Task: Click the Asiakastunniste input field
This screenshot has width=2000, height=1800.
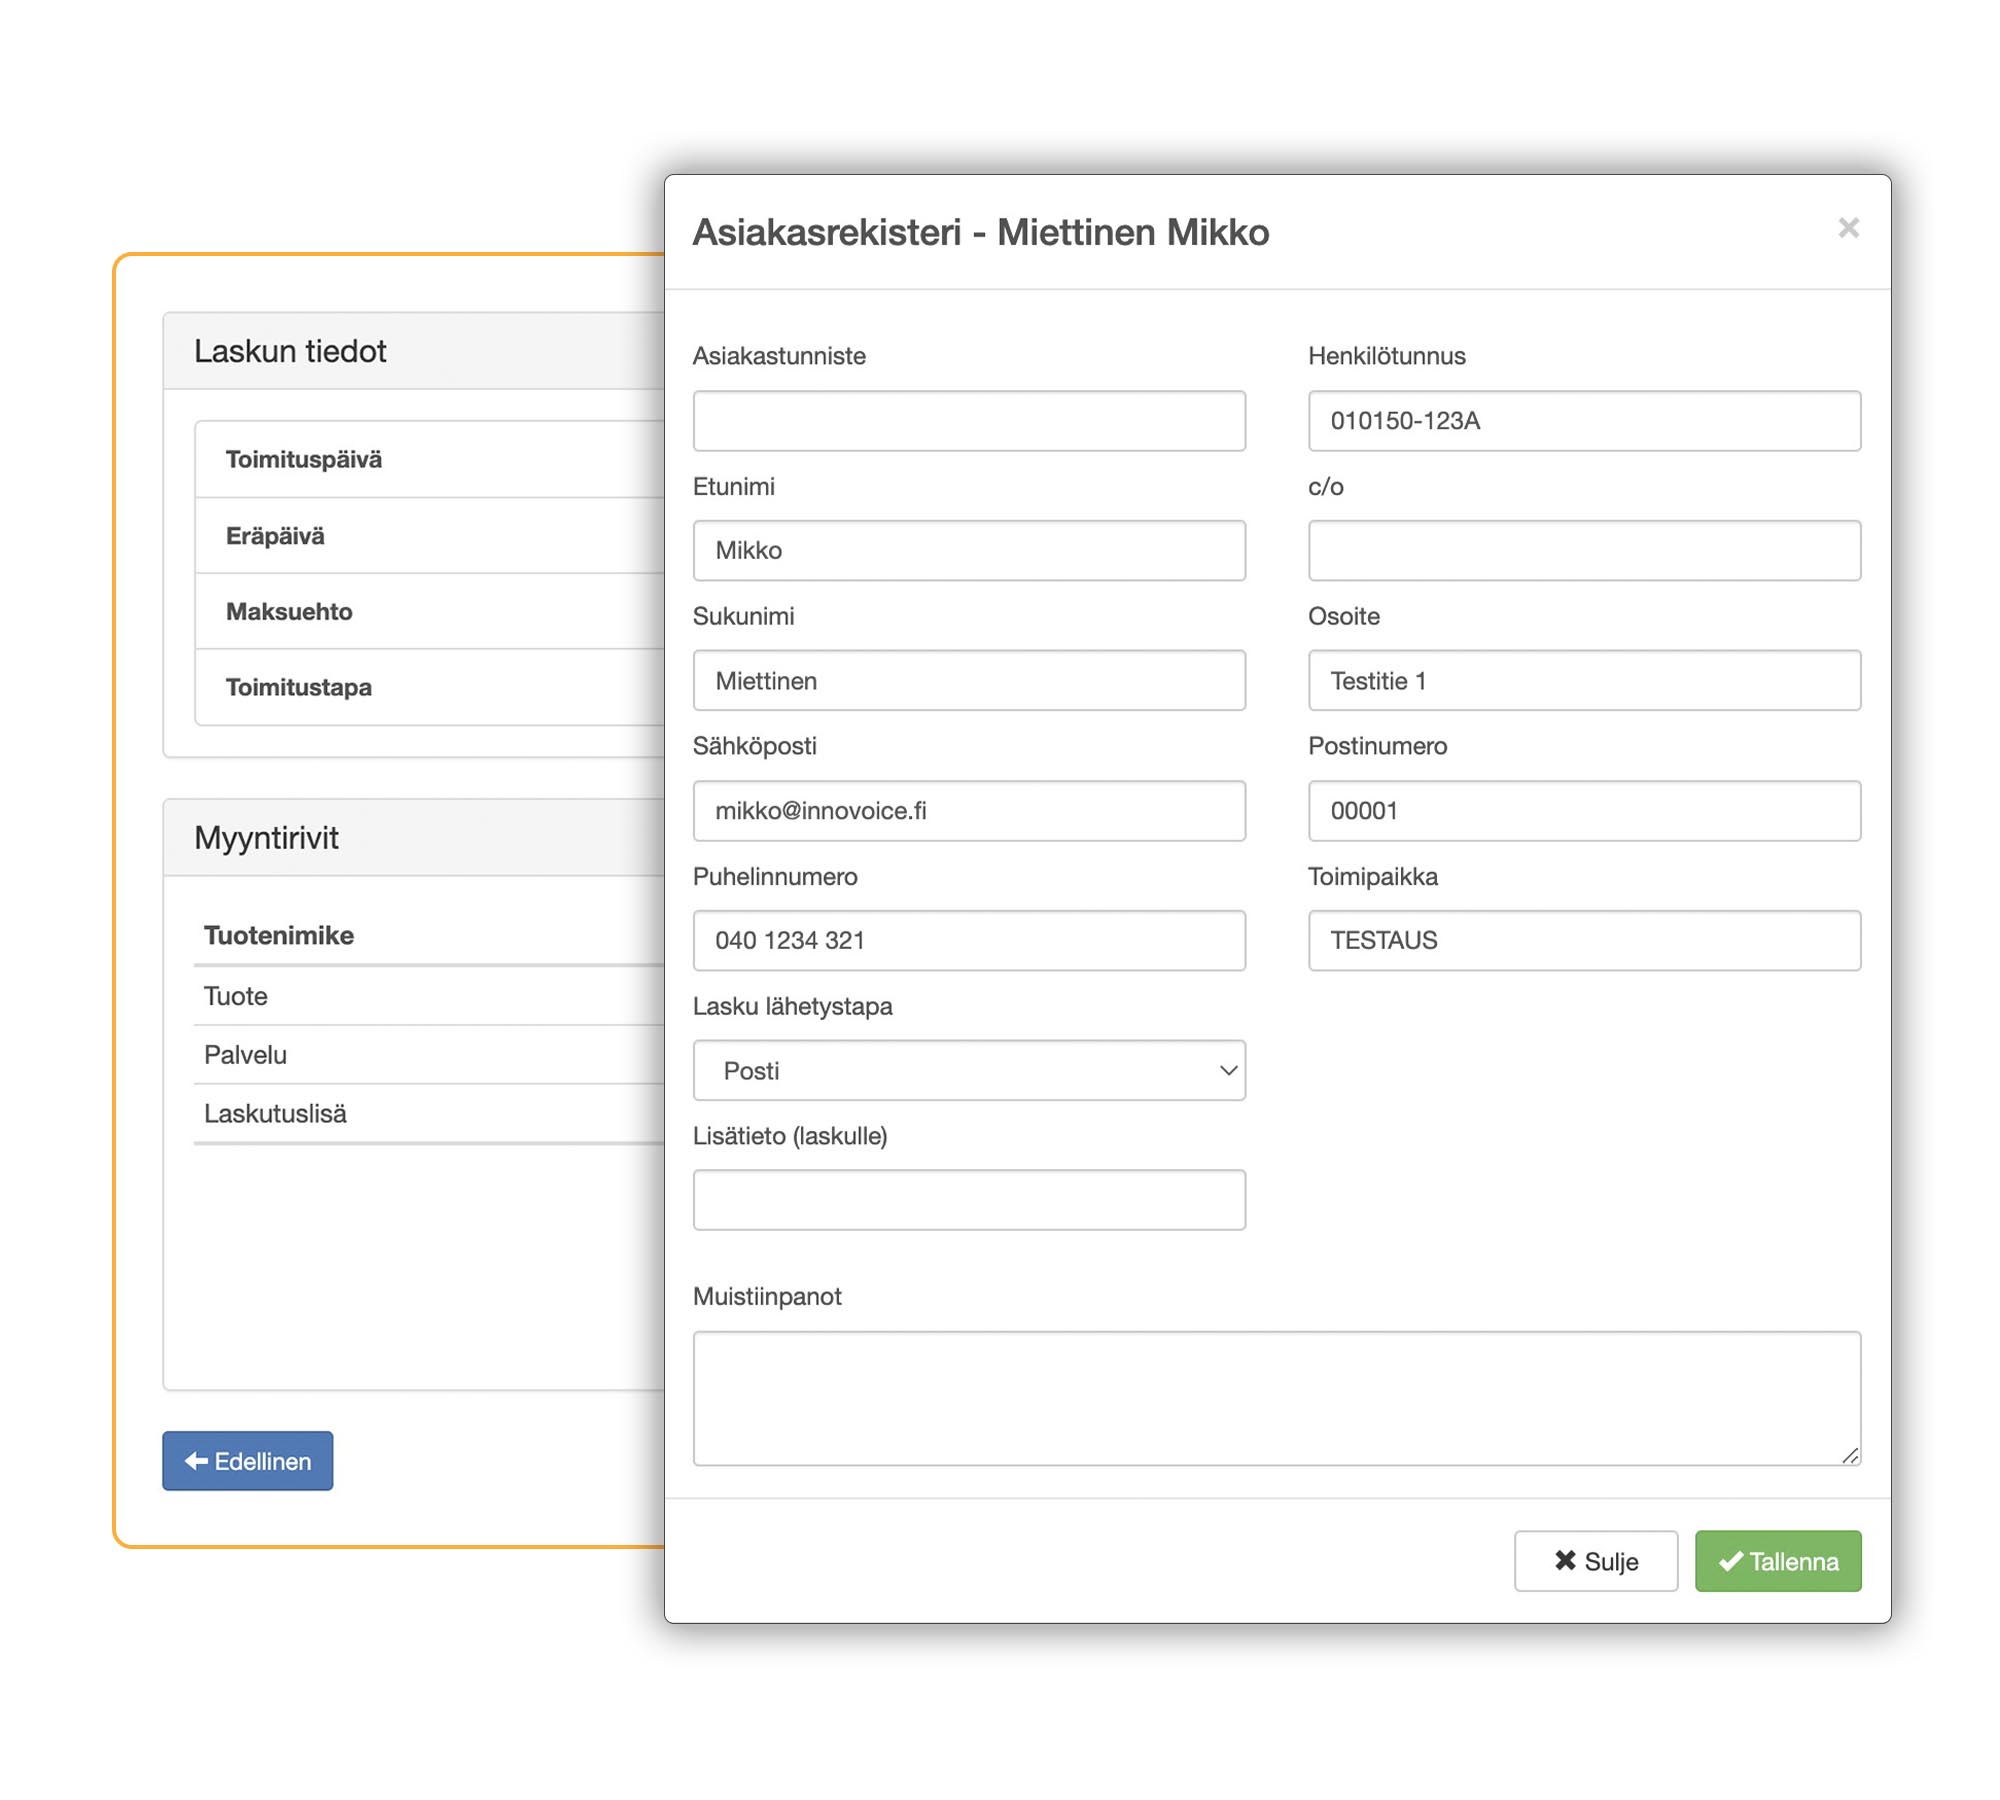Action: click(x=968, y=420)
